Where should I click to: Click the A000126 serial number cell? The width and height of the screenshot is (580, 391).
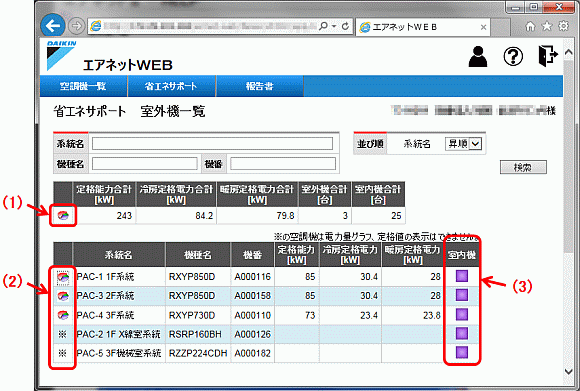pos(253,334)
